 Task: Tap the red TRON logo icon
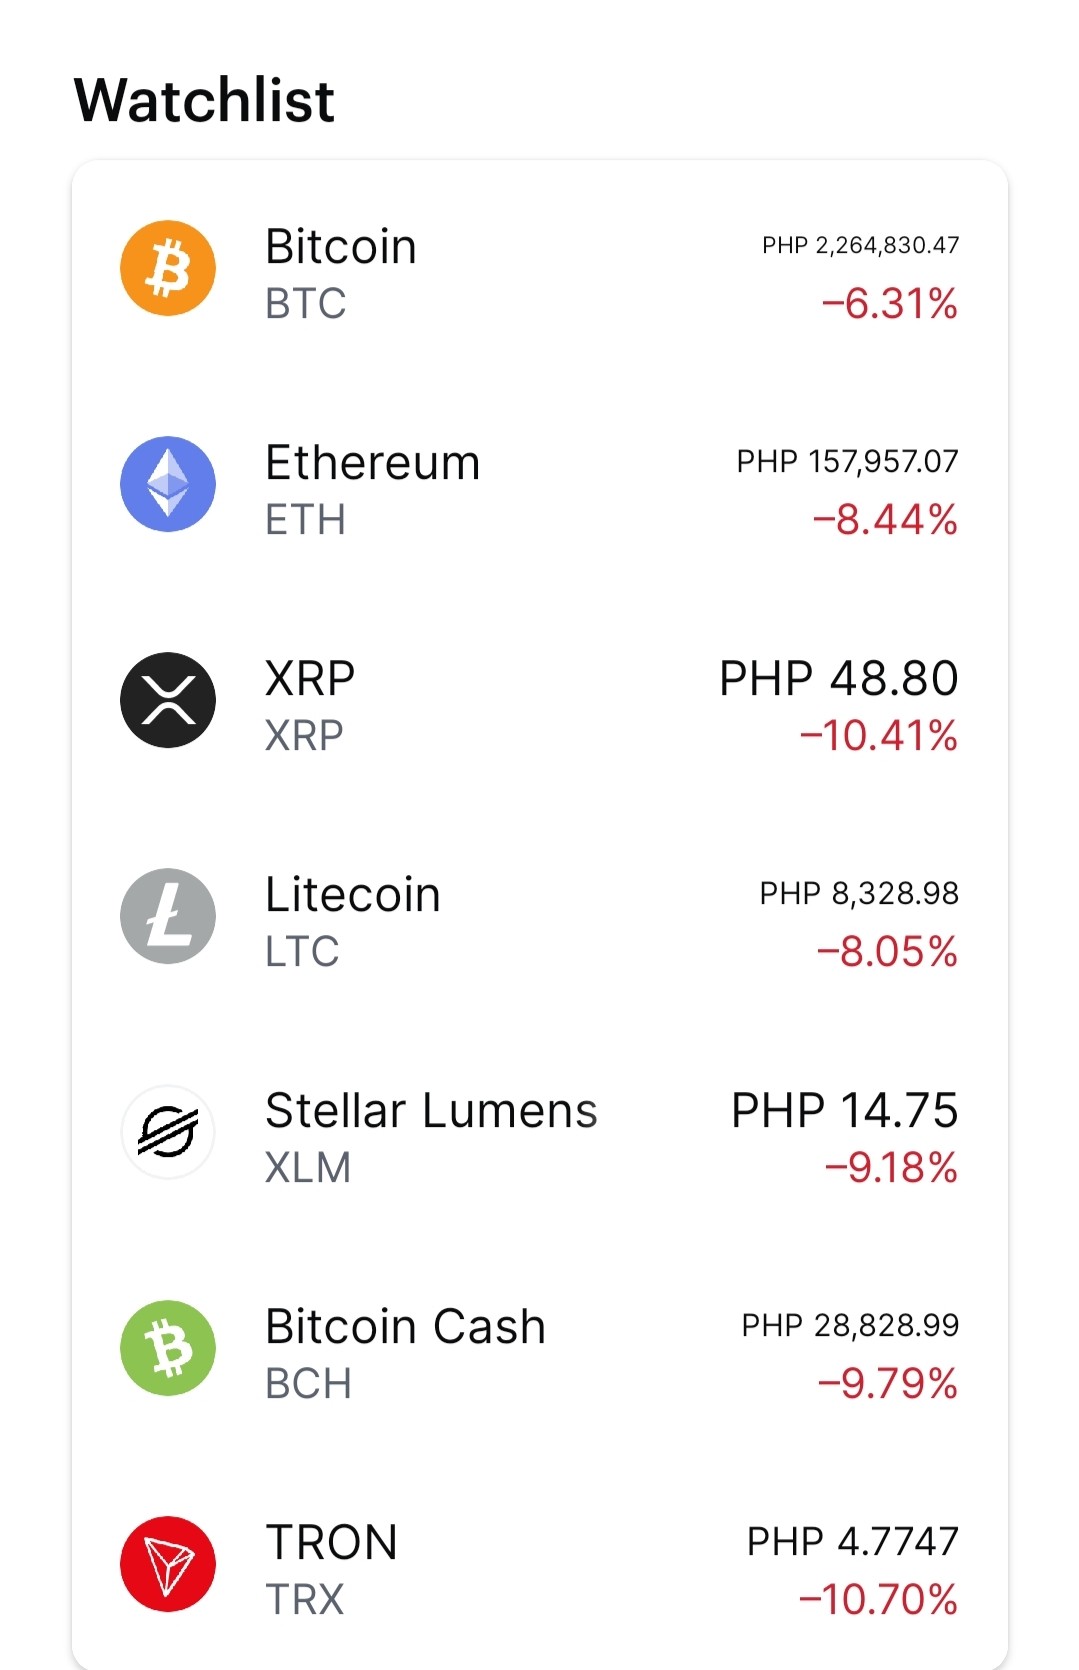pos(168,1564)
